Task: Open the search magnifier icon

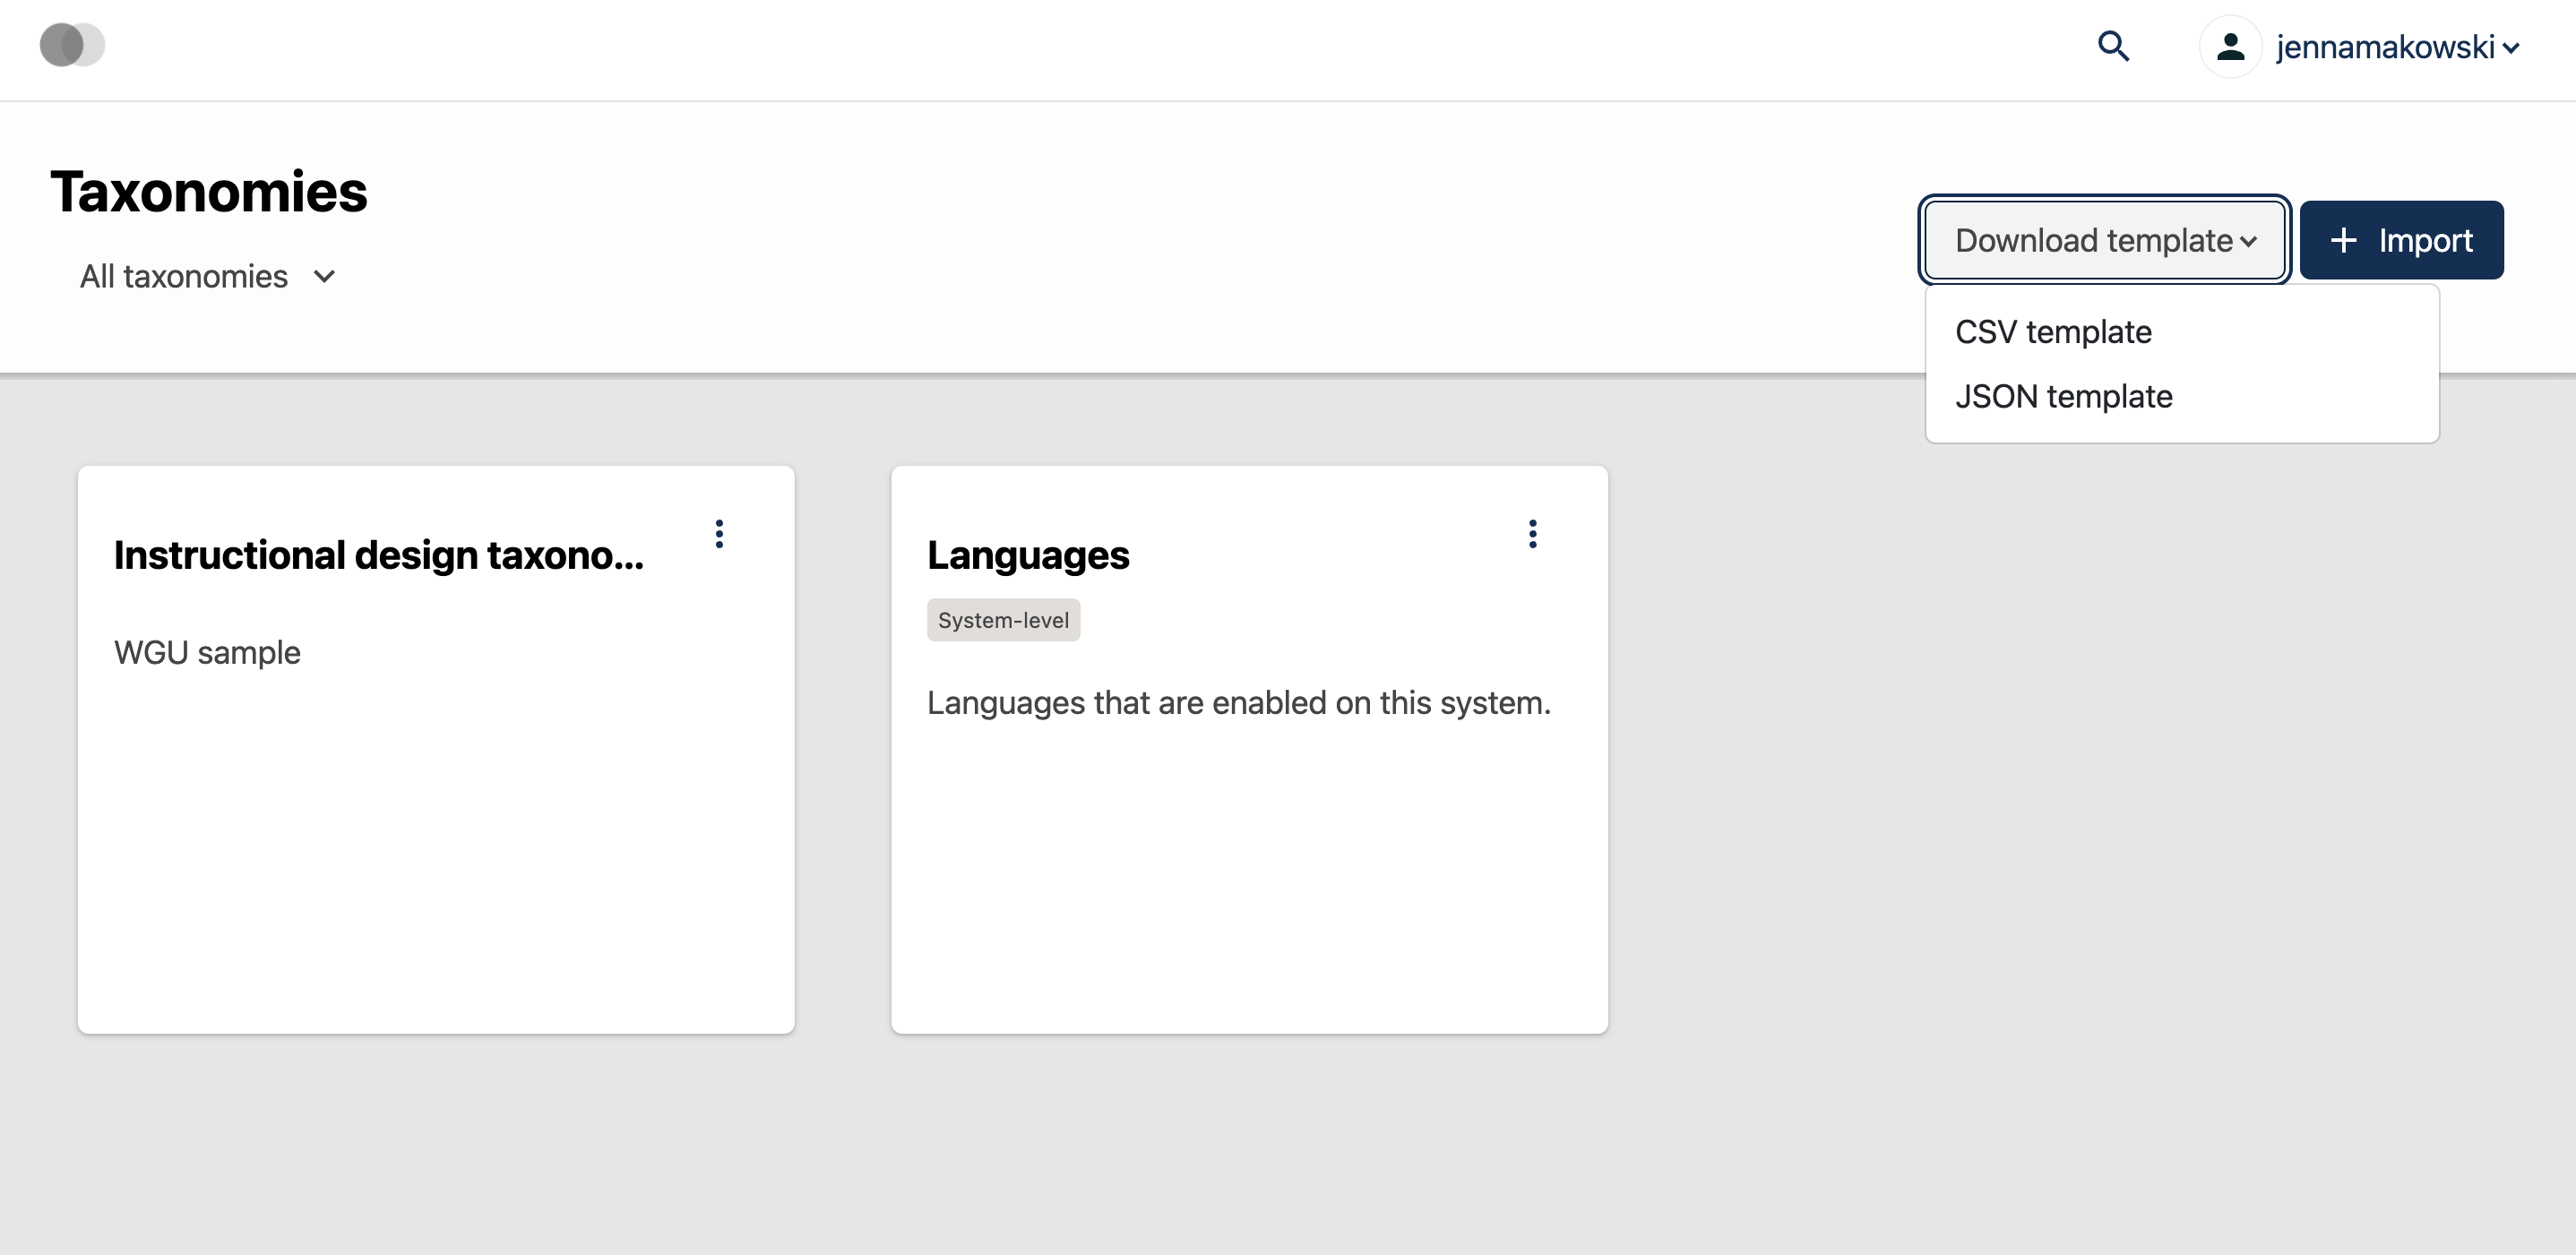Action: click(x=2114, y=47)
